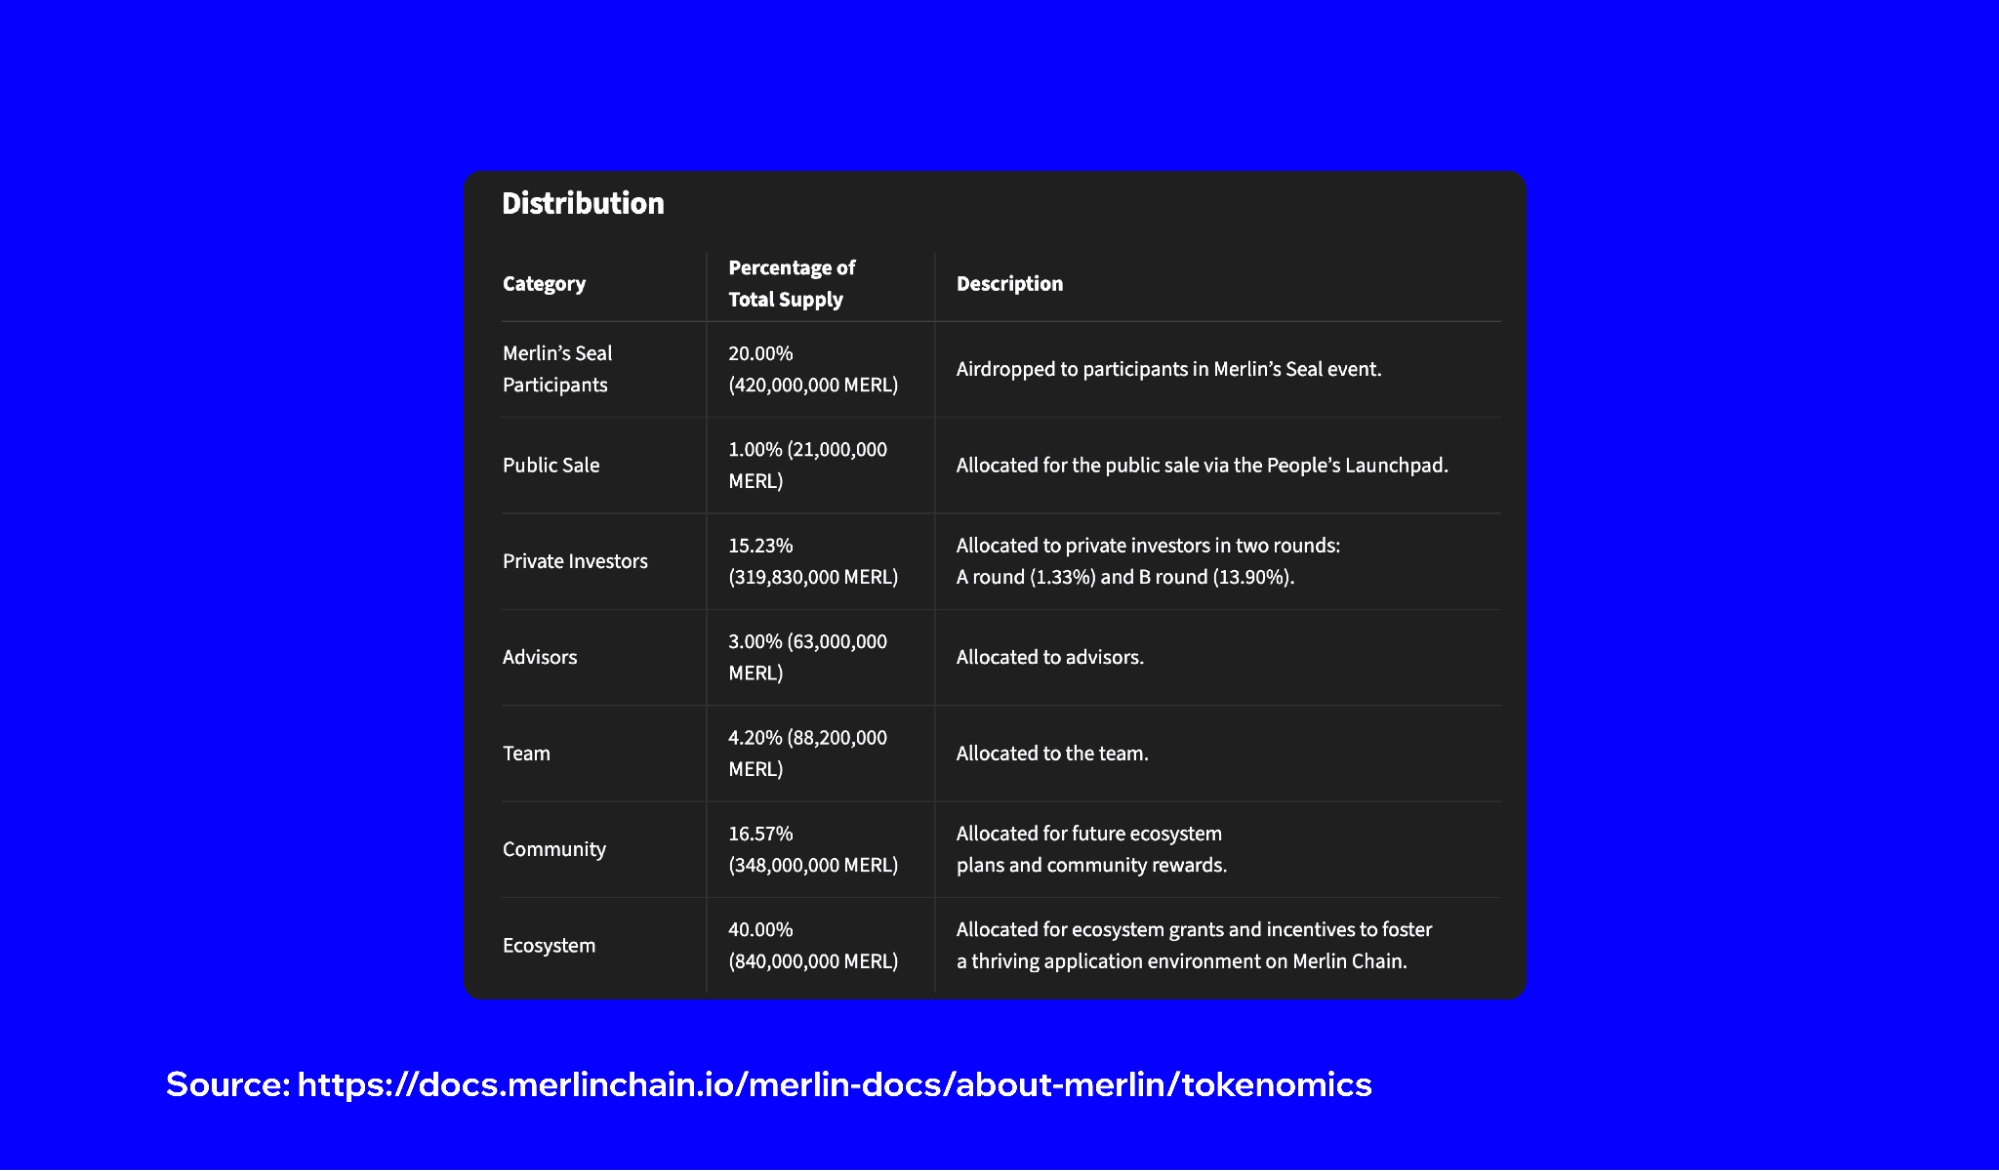Select the Public Sale category cell
Viewport: 1999px width, 1171px height.
point(550,464)
